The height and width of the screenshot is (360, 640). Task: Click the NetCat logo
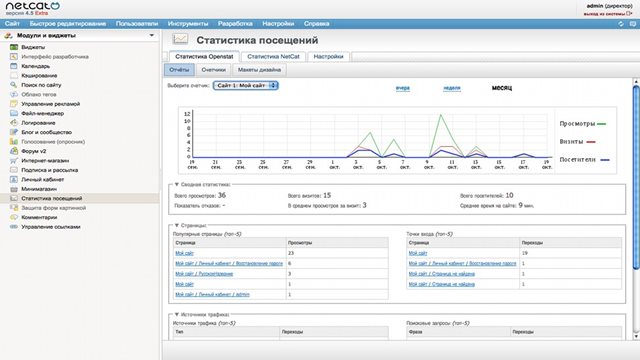33,6
